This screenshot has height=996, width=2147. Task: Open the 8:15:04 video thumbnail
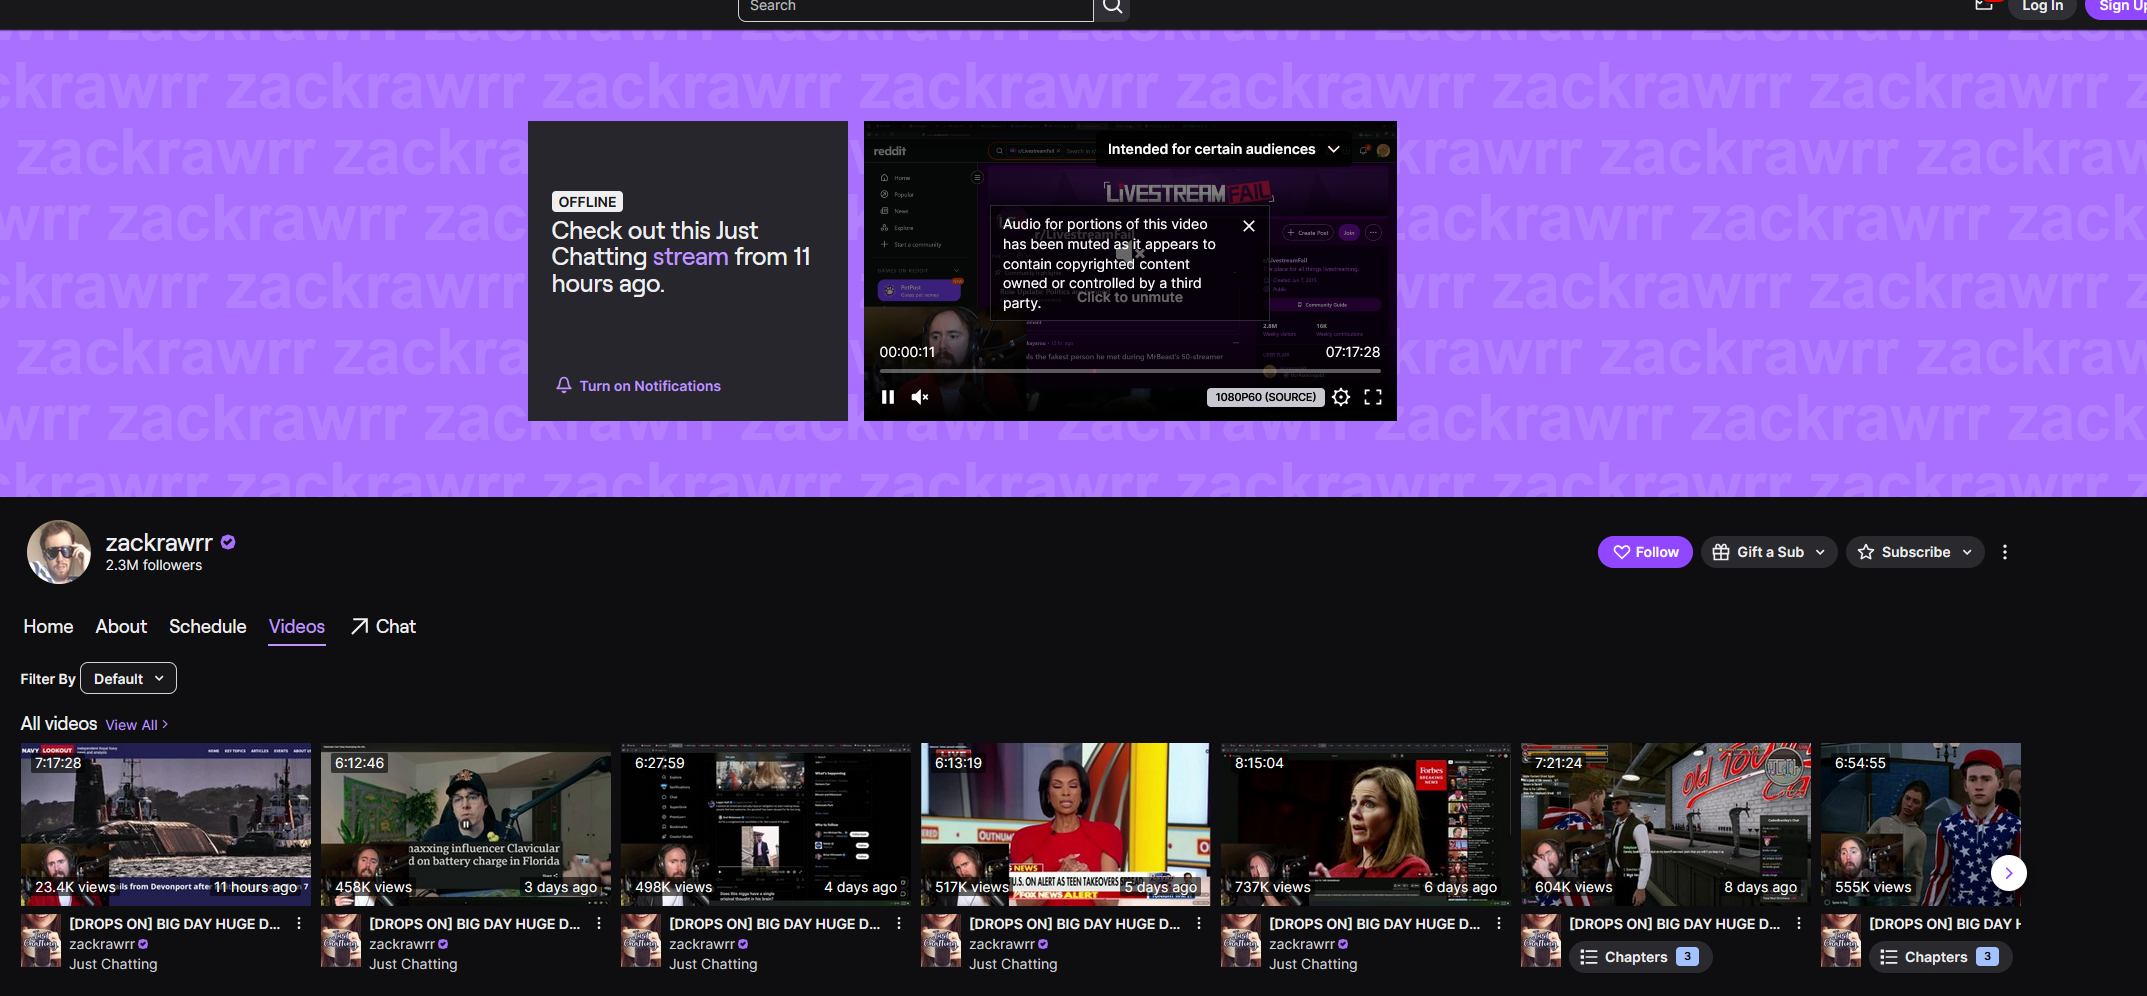[x=1366, y=824]
